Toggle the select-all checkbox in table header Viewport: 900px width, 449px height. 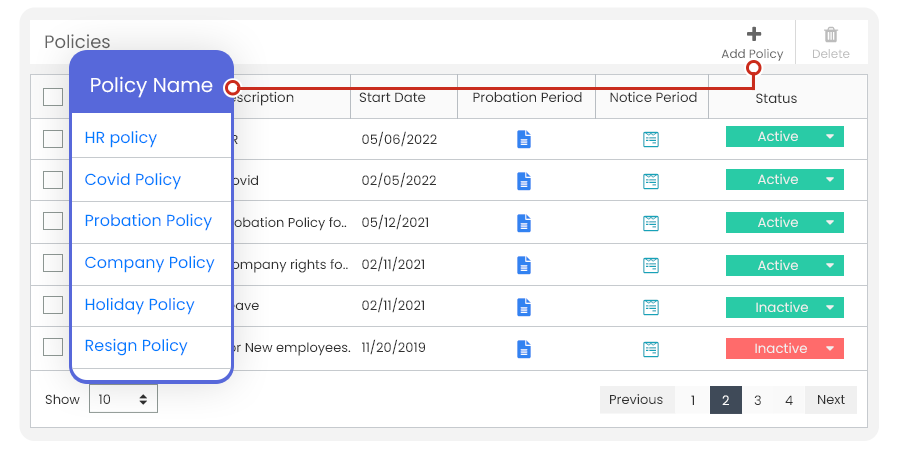click(x=53, y=97)
